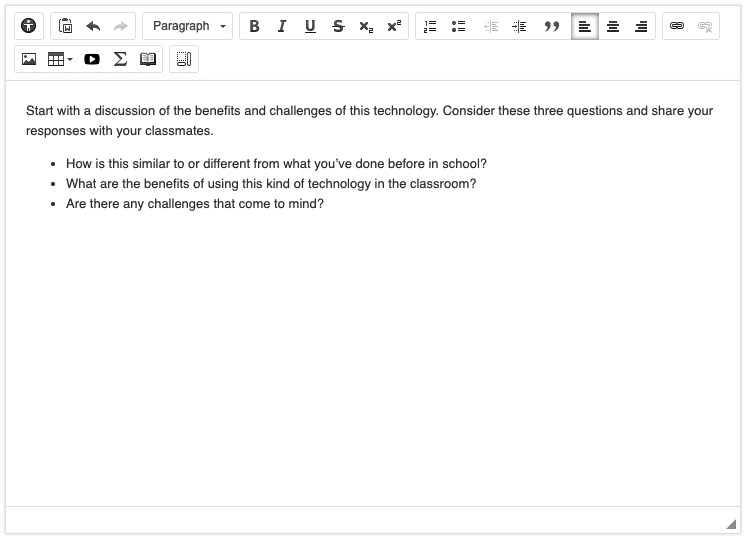Click the 'Are there any challenges' bullet

[195, 204]
